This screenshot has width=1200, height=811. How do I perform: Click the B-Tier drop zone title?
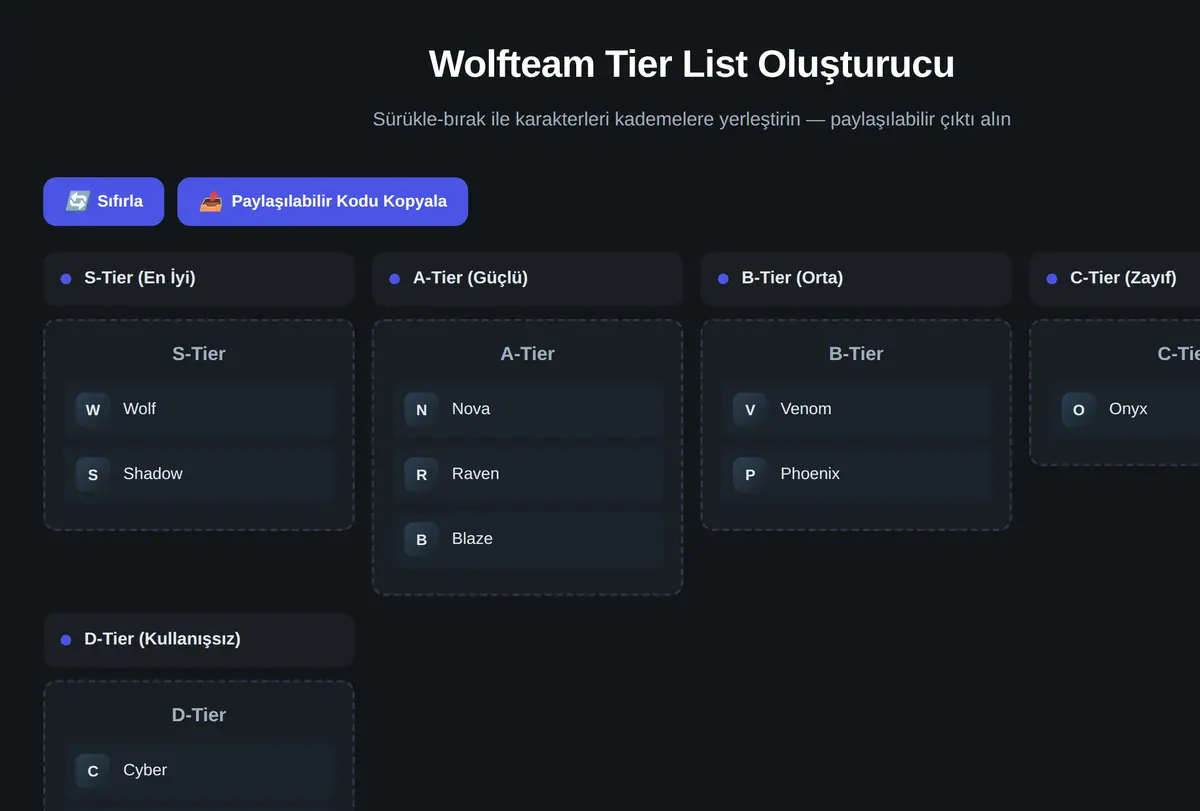pyautogui.click(x=856, y=354)
